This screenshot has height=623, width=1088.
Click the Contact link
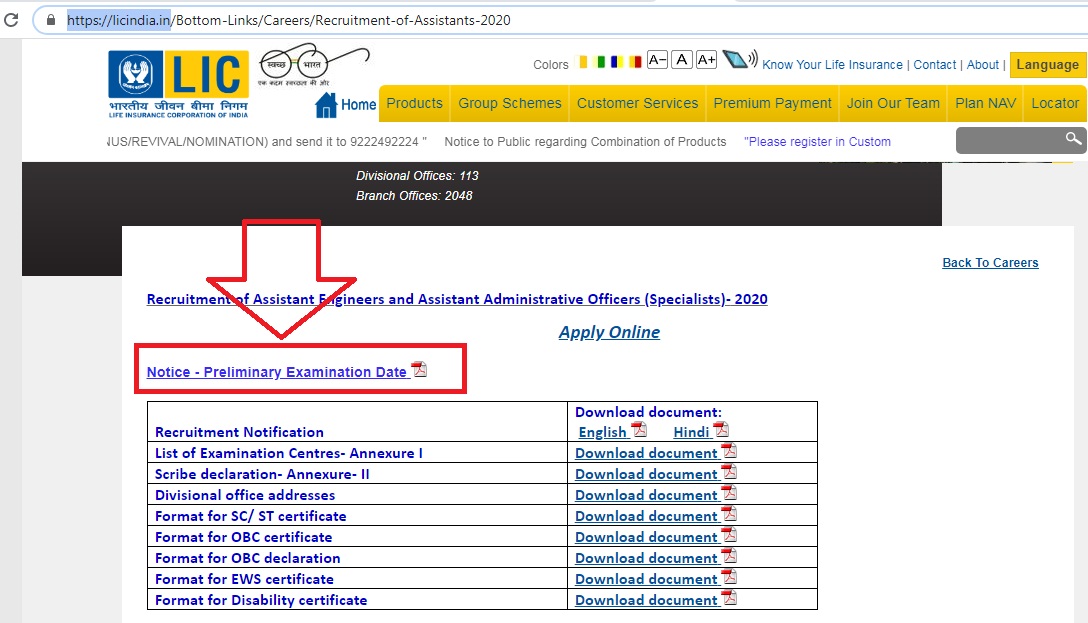(935, 65)
